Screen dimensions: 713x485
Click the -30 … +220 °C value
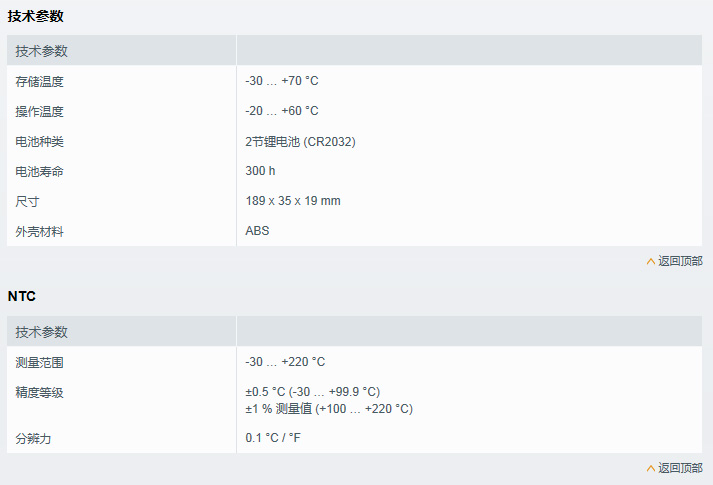285,362
